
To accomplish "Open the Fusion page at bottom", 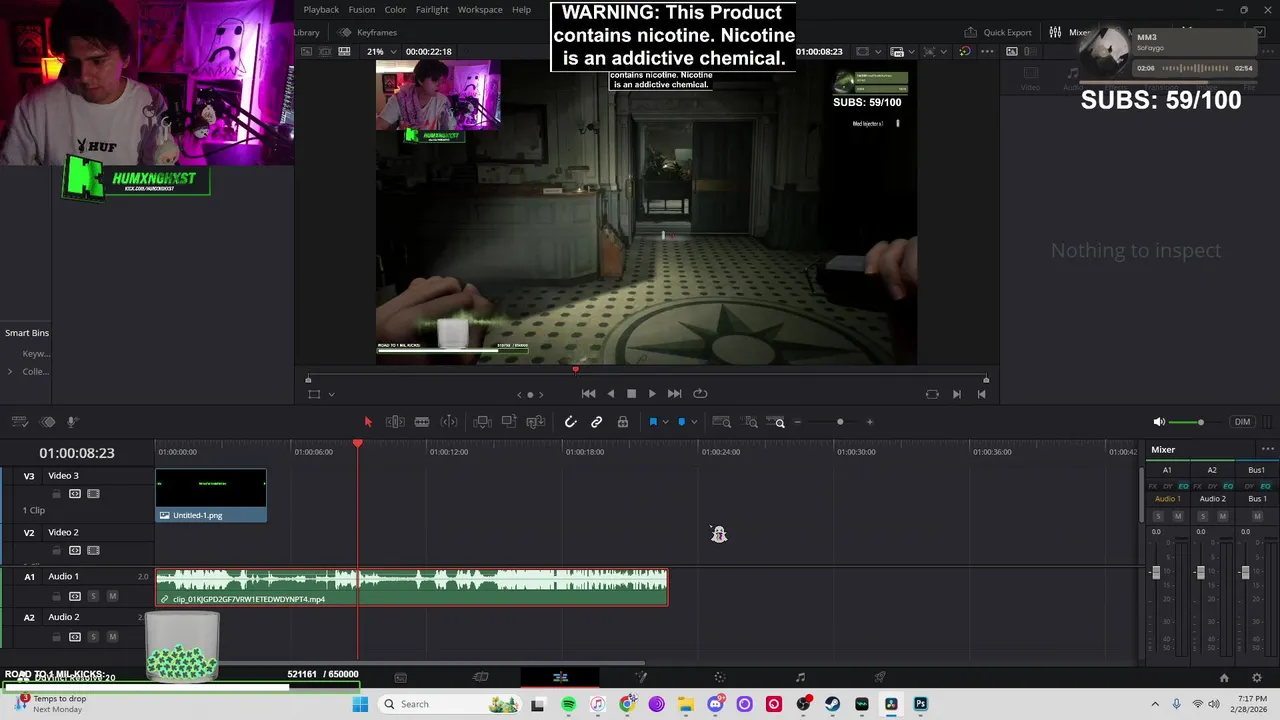I will coord(641,677).
